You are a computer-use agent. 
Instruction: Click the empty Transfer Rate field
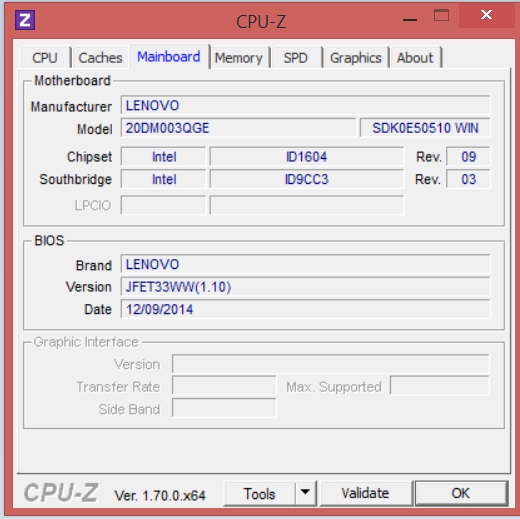point(224,386)
